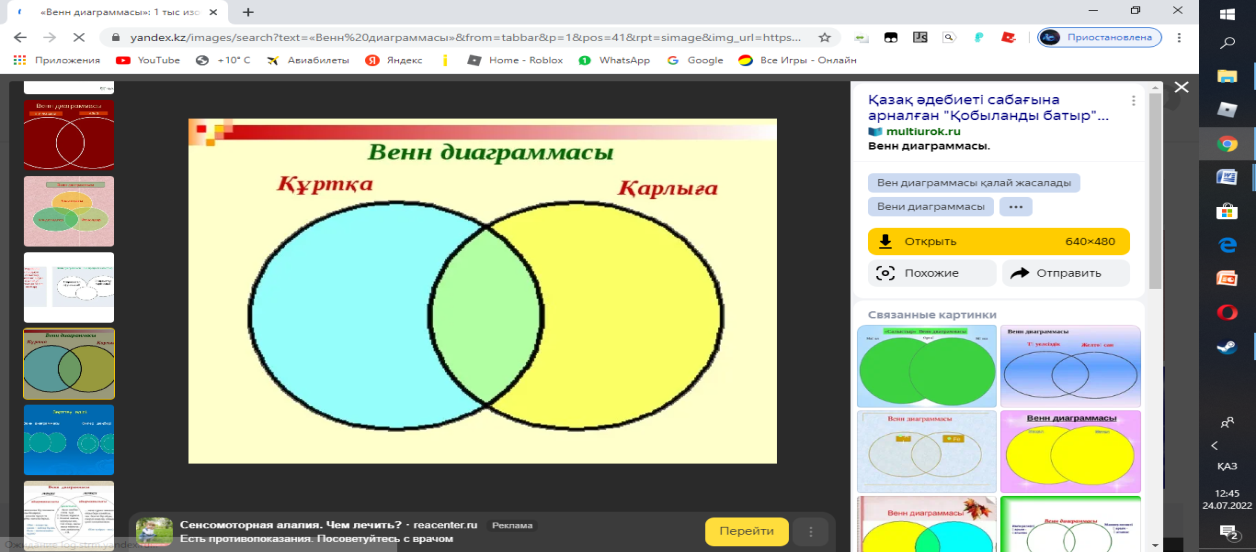Open the light-blue Venn related image
Image resolution: width=1256 pixels, height=552 pixels.
pyautogui.click(x=927, y=451)
